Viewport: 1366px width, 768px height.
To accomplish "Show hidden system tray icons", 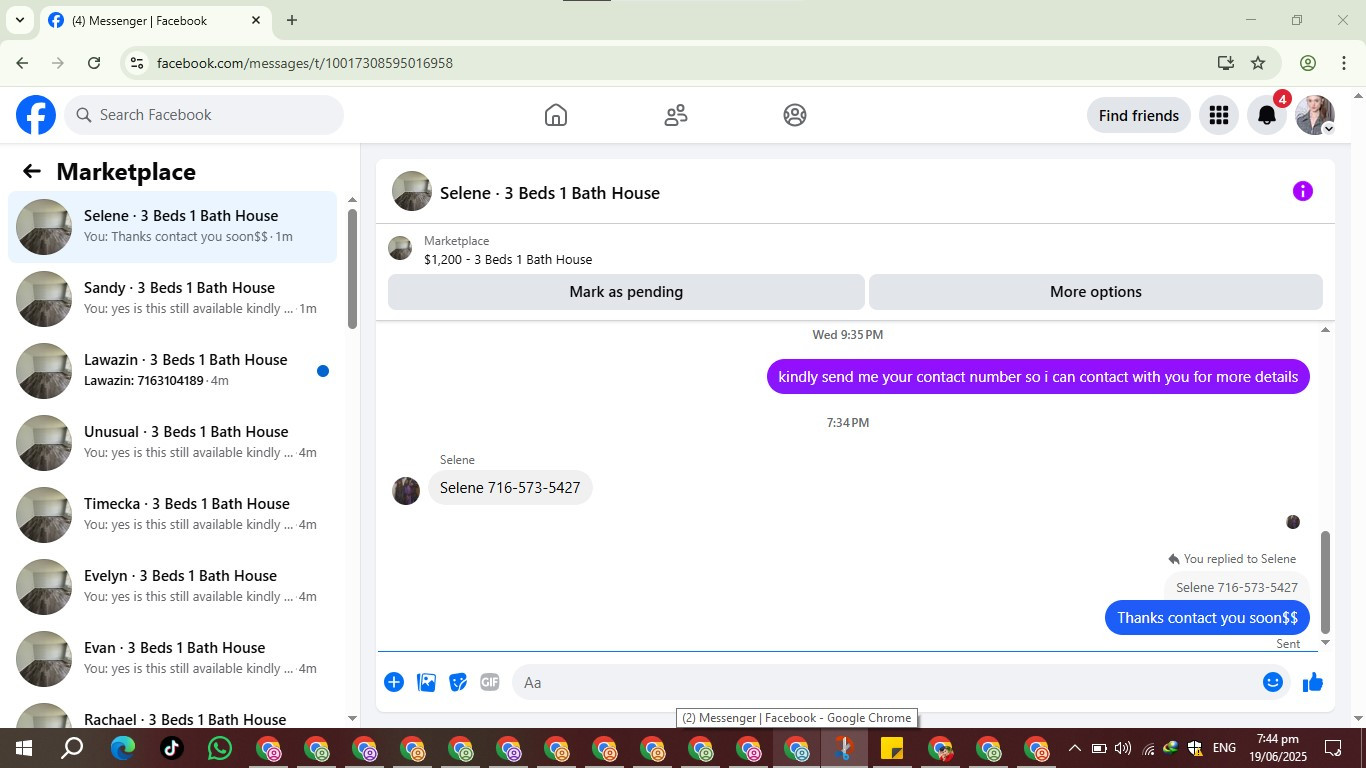I will click(x=1075, y=748).
